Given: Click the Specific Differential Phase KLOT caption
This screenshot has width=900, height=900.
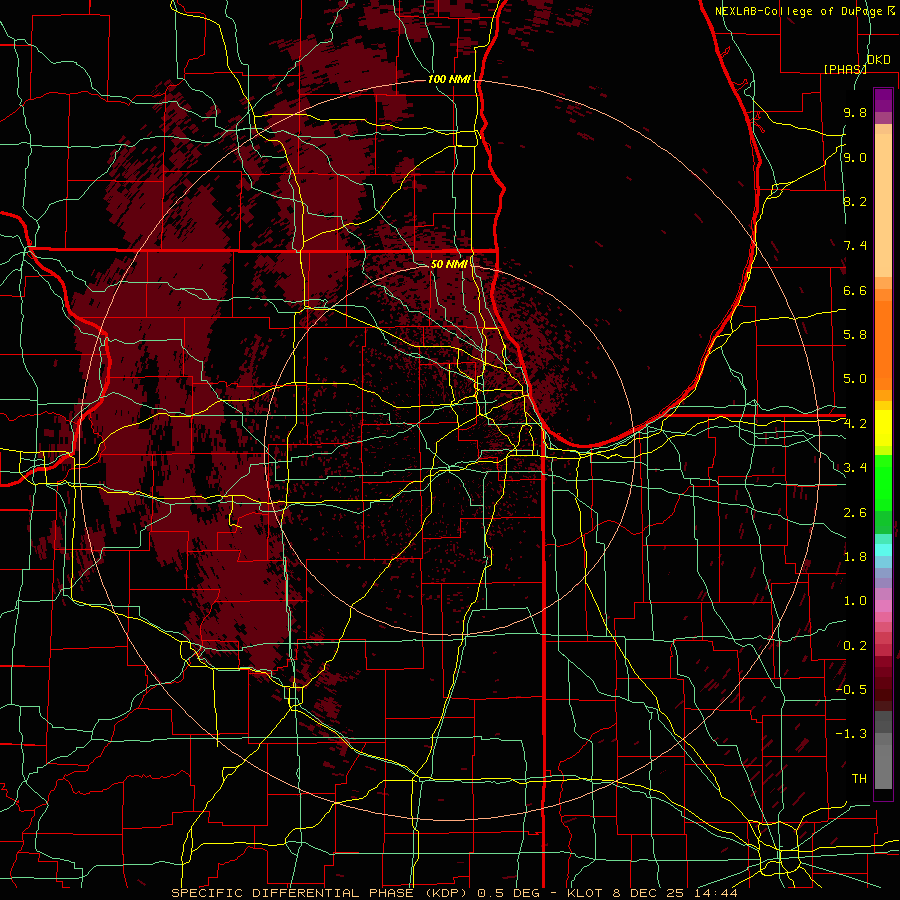Looking at the screenshot, I should click(454, 893).
